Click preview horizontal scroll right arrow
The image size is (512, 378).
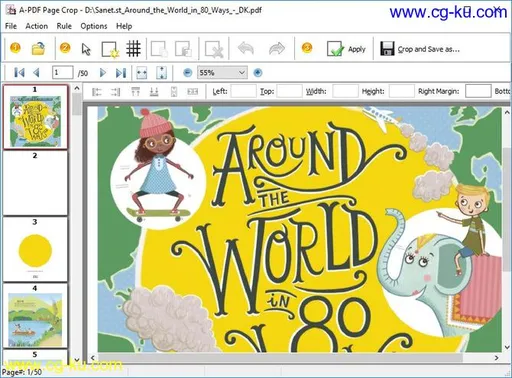click(x=496, y=358)
